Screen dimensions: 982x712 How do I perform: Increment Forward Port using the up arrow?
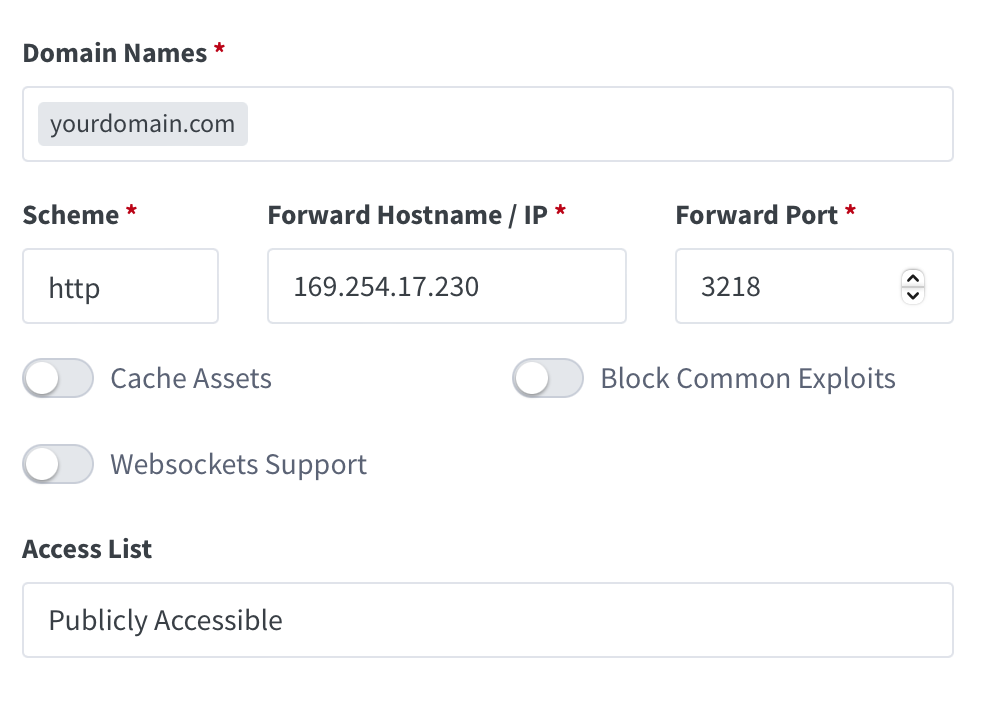[912, 279]
